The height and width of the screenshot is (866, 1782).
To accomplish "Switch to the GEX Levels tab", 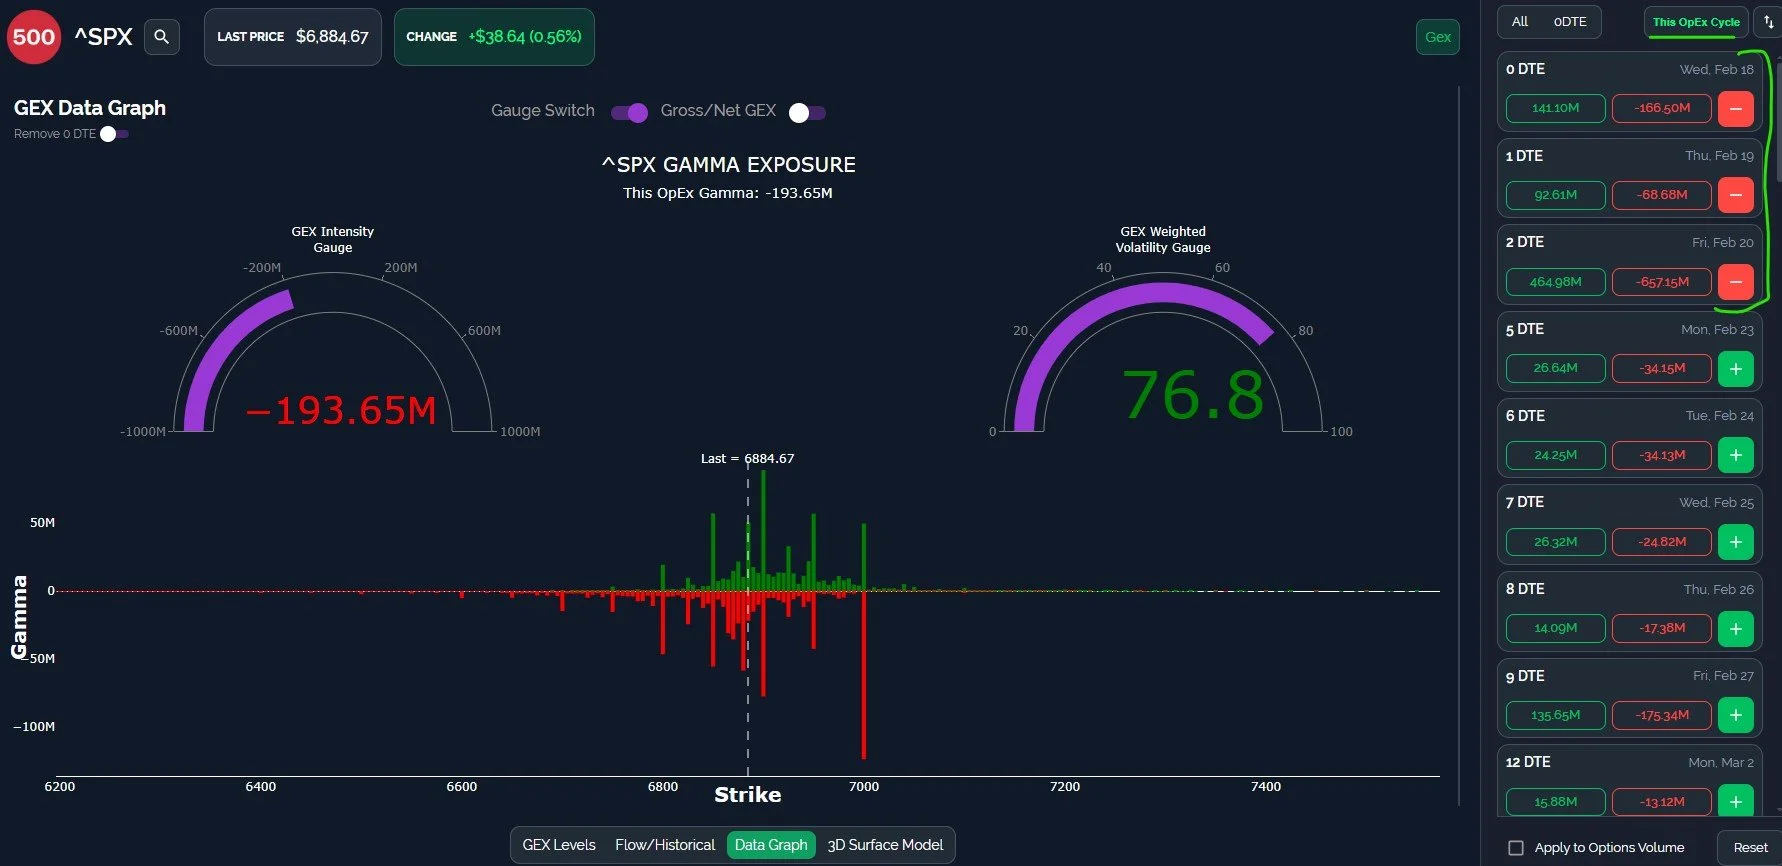I will click(559, 845).
